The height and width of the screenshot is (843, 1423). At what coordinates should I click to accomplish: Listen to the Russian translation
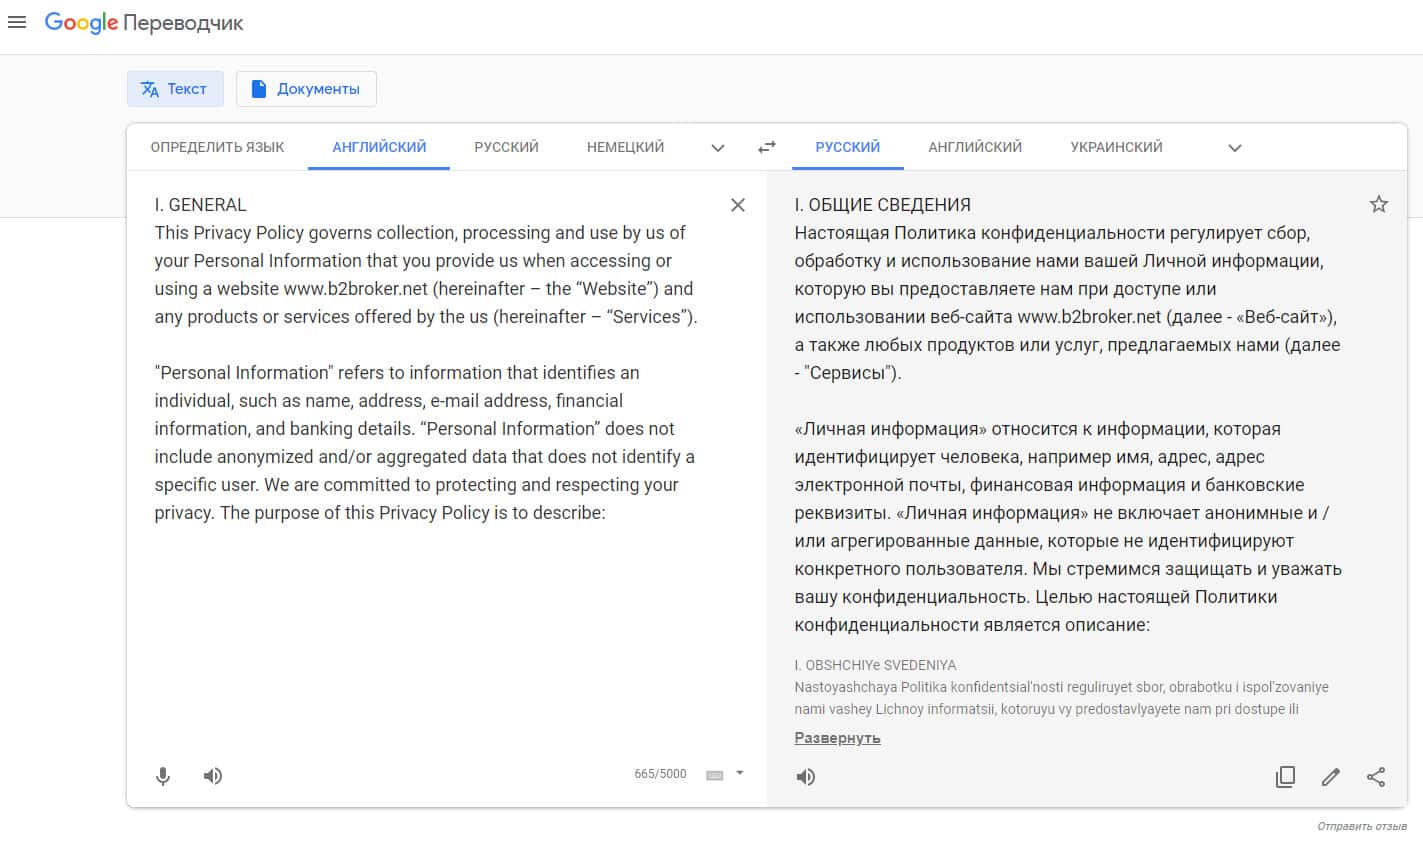806,777
